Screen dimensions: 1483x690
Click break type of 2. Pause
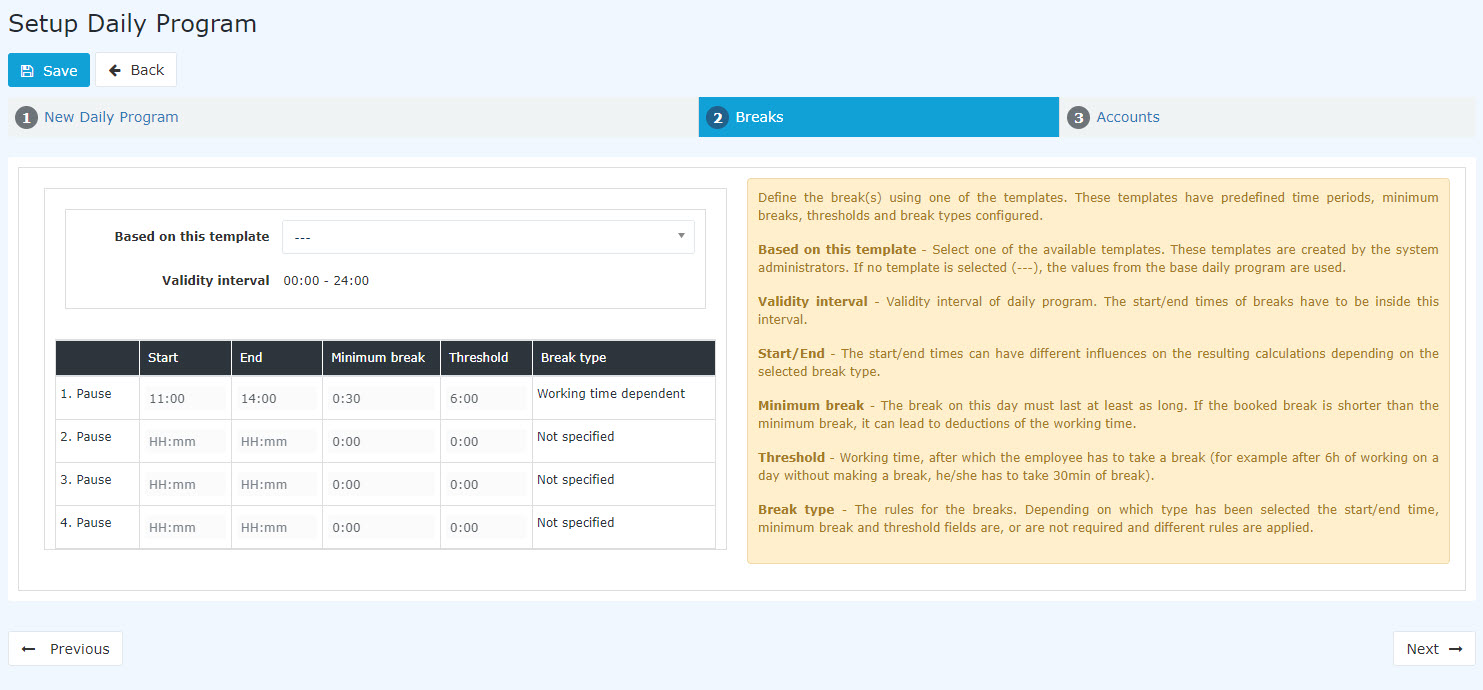(x=575, y=437)
